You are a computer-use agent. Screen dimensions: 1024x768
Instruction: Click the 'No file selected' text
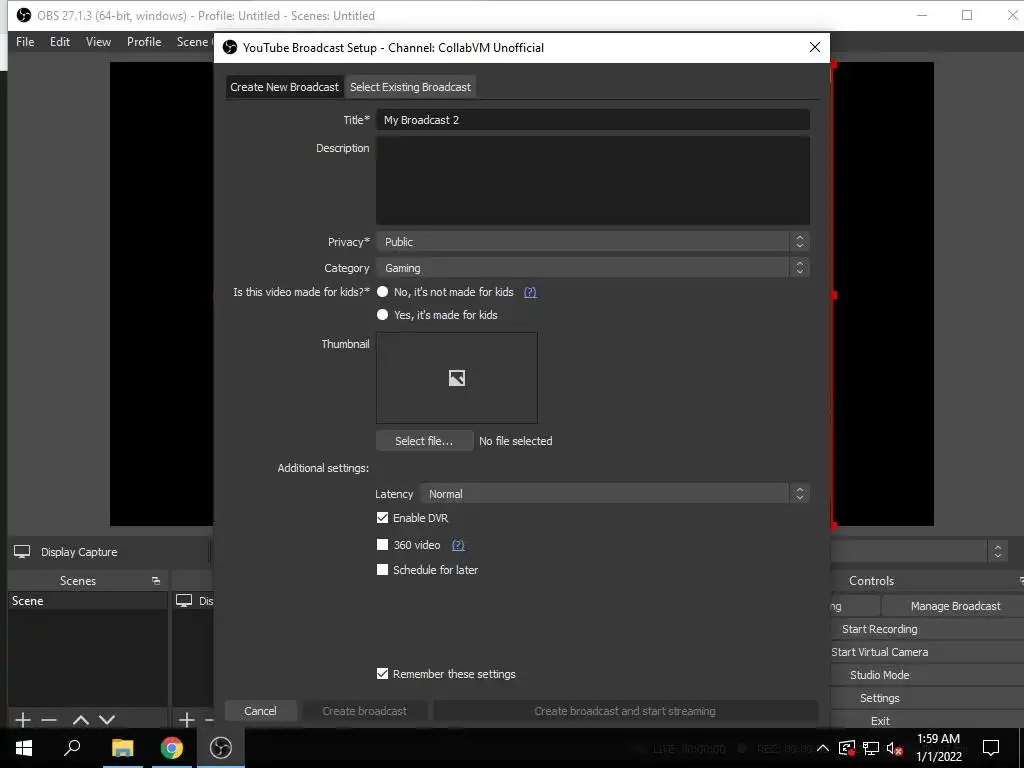click(515, 441)
